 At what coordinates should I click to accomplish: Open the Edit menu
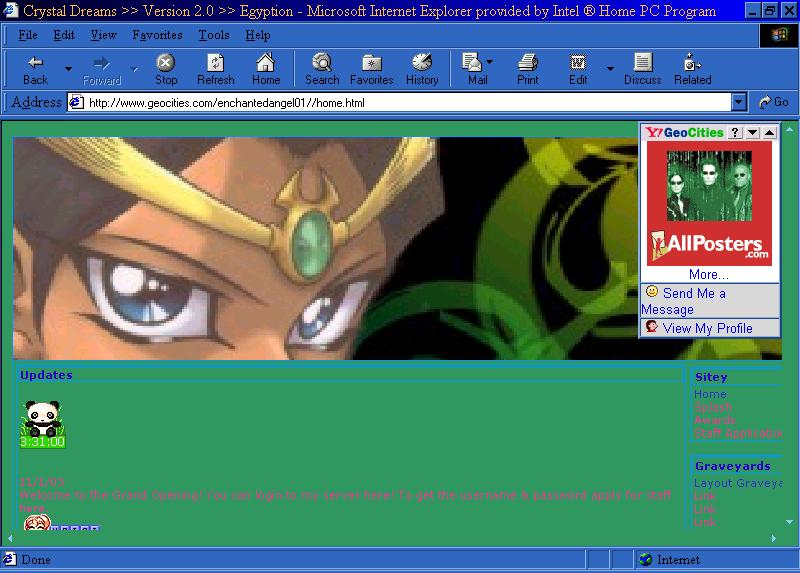(64, 35)
